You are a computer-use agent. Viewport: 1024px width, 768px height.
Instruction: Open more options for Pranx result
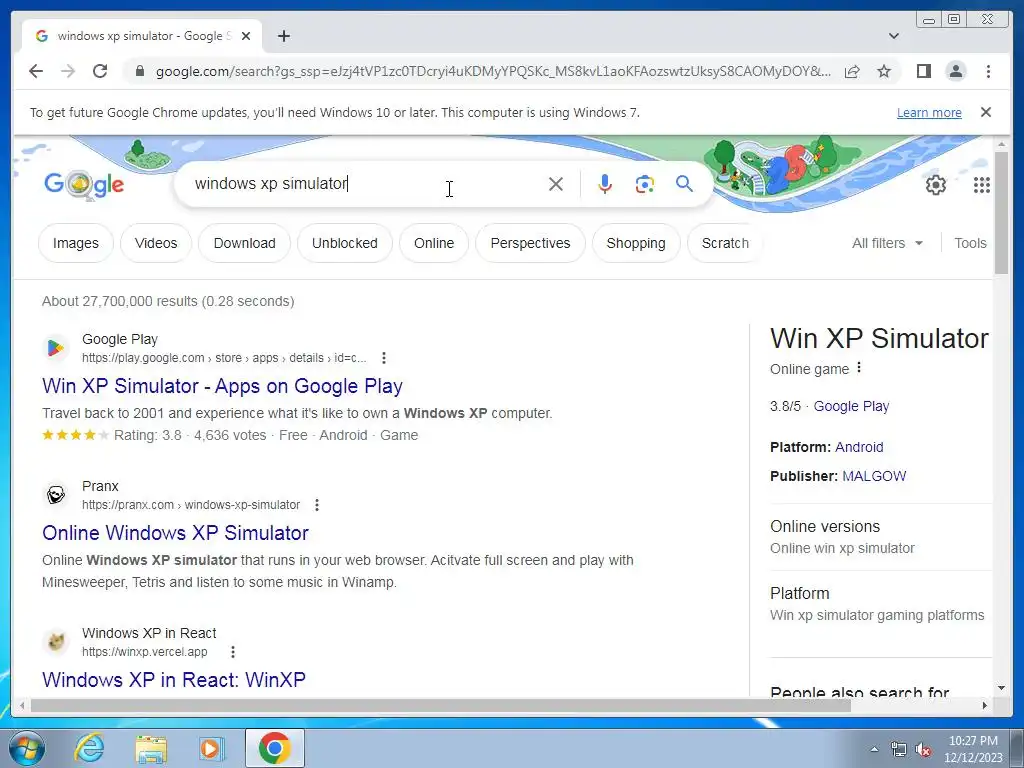[317, 505]
